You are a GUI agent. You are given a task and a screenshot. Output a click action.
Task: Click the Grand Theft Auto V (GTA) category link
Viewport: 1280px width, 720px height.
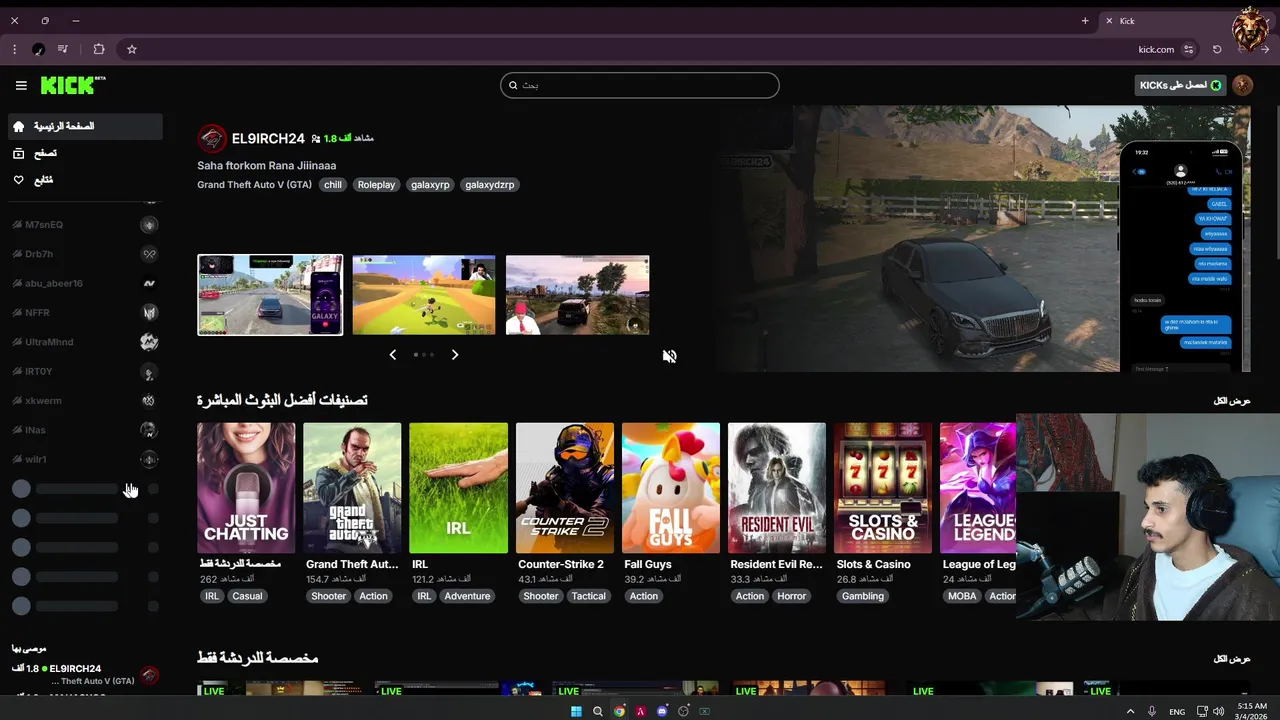(254, 185)
